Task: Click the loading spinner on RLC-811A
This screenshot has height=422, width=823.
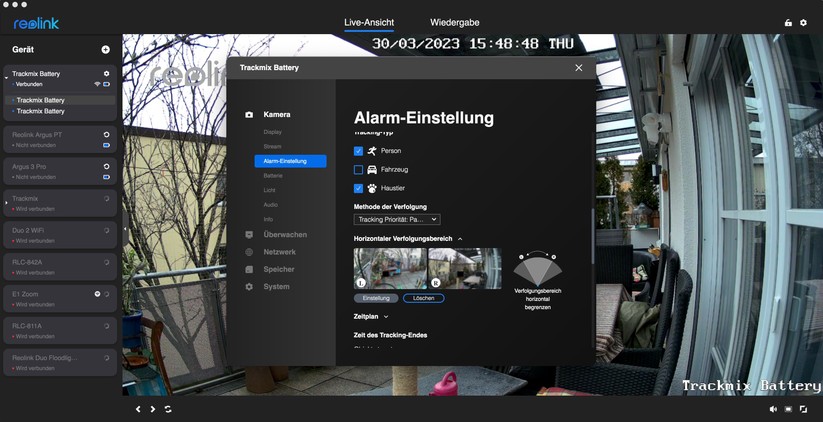Action: coord(107,326)
